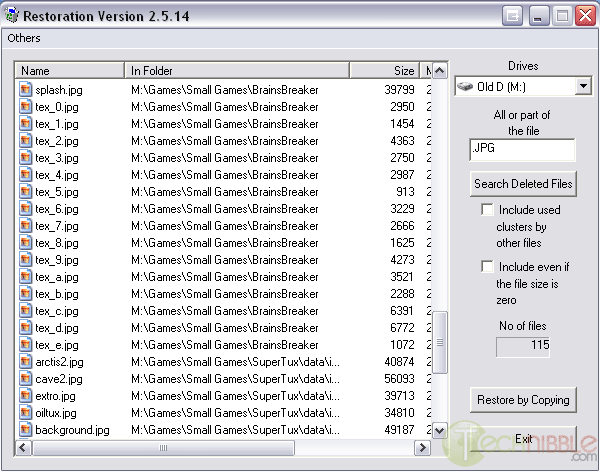Click the splash.jpg file icon

[26, 90]
